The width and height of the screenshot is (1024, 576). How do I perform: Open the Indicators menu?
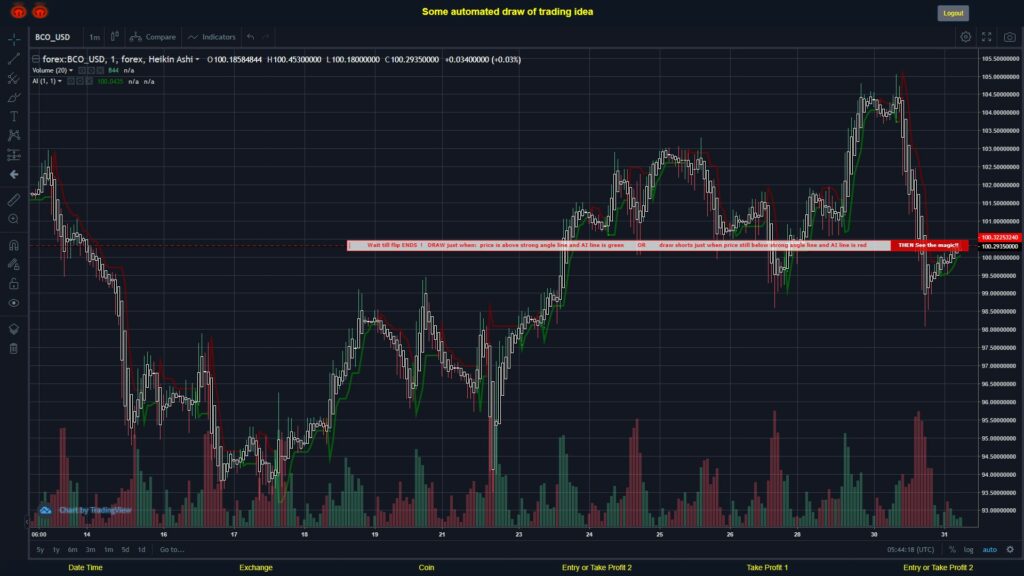[212, 37]
